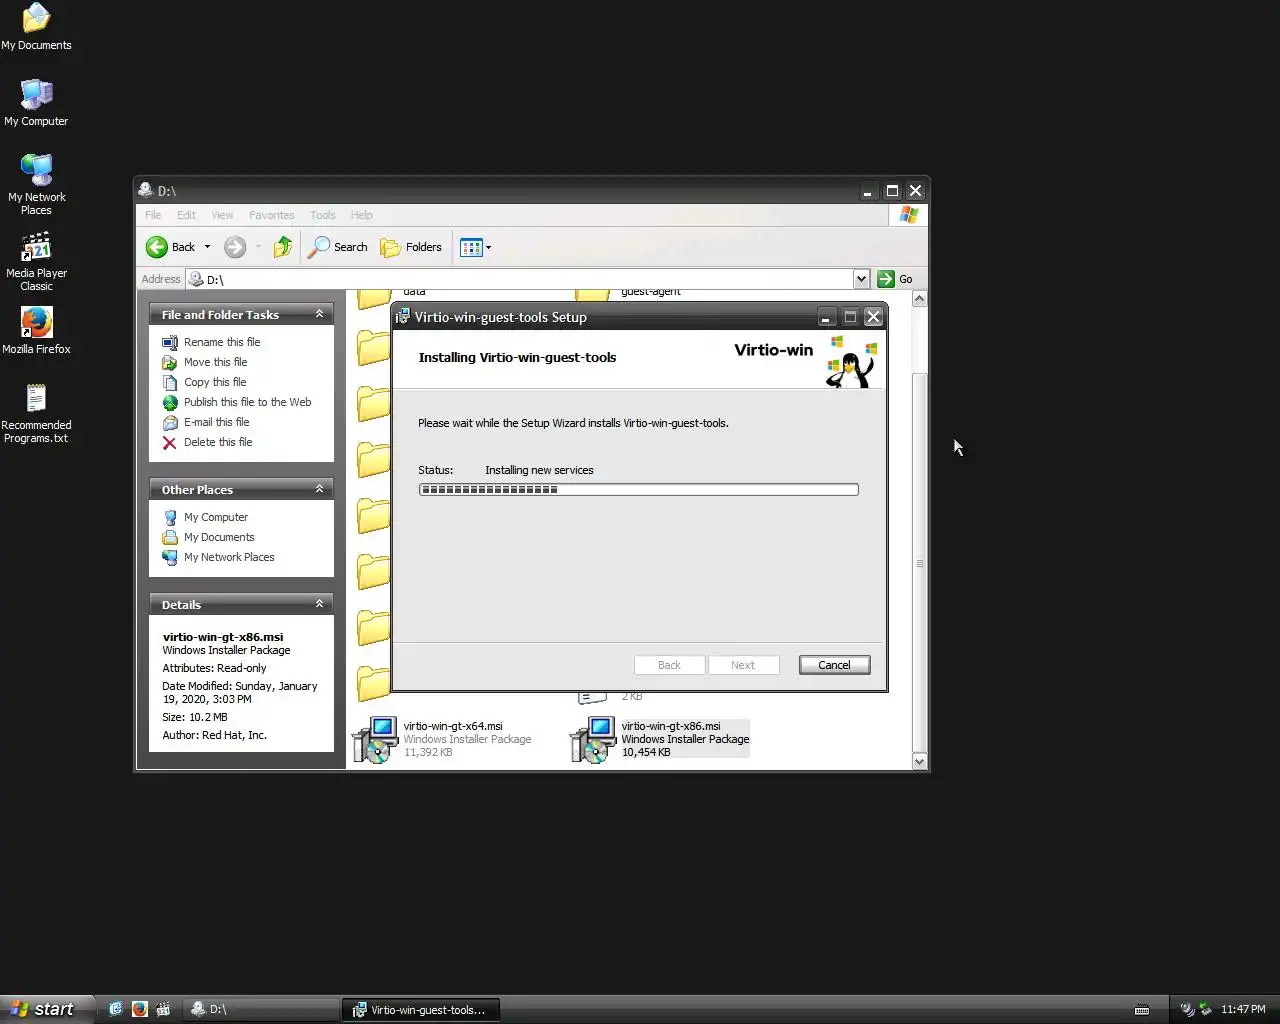Select virtio-win-gt-x64.msi installer icon
1280x1024 pixels.
pos(375,740)
